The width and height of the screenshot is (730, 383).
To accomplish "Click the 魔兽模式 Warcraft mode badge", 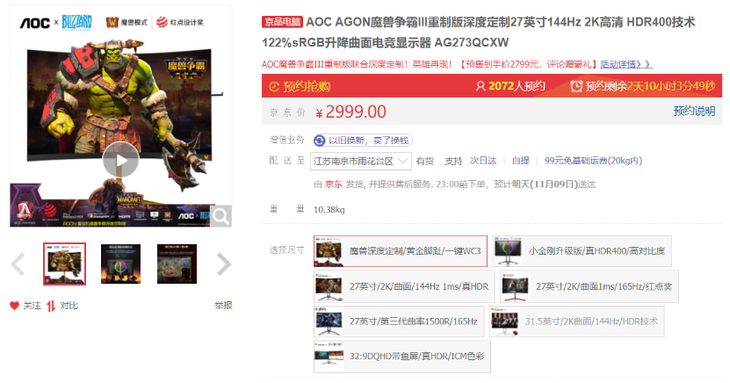I will (x=127, y=22).
